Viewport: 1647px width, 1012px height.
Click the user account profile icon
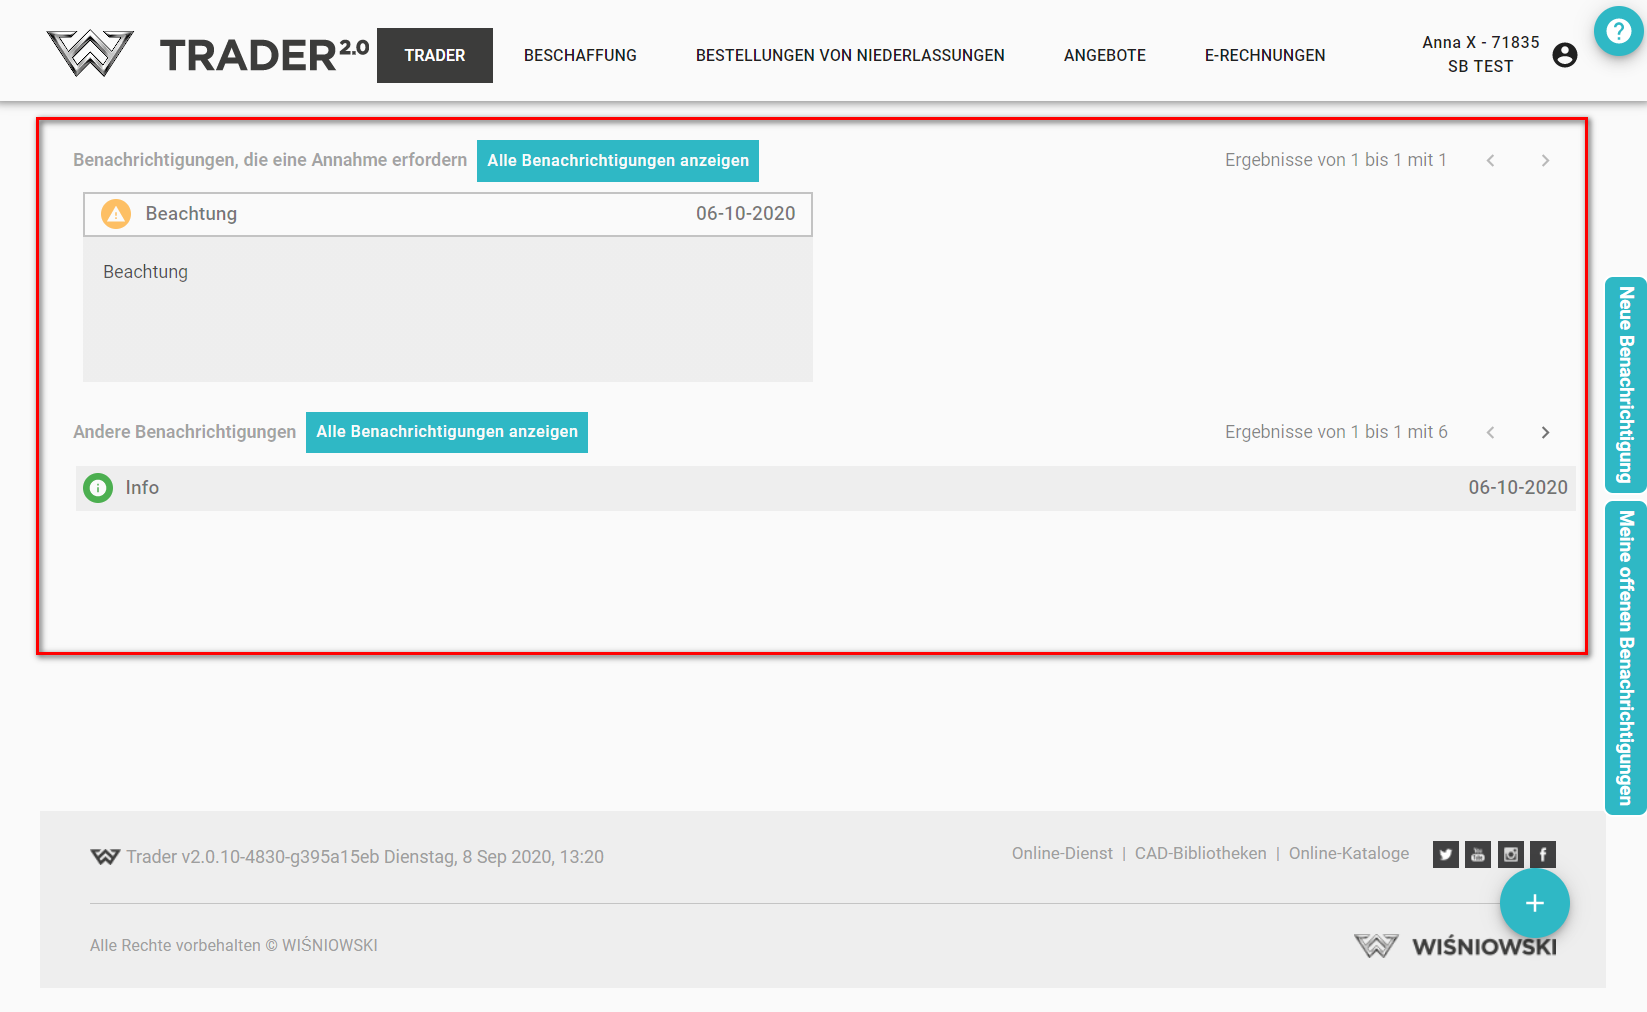1565,55
